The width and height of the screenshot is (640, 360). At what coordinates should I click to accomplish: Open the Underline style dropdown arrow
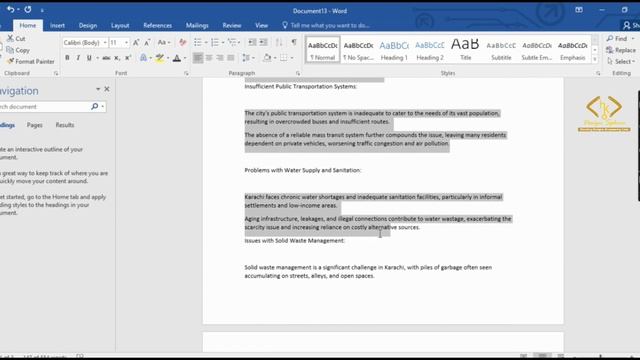[x=97, y=58]
